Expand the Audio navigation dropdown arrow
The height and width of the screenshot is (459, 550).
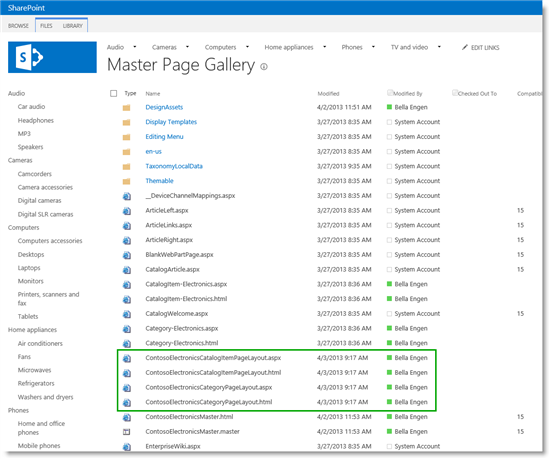click(x=135, y=47)
